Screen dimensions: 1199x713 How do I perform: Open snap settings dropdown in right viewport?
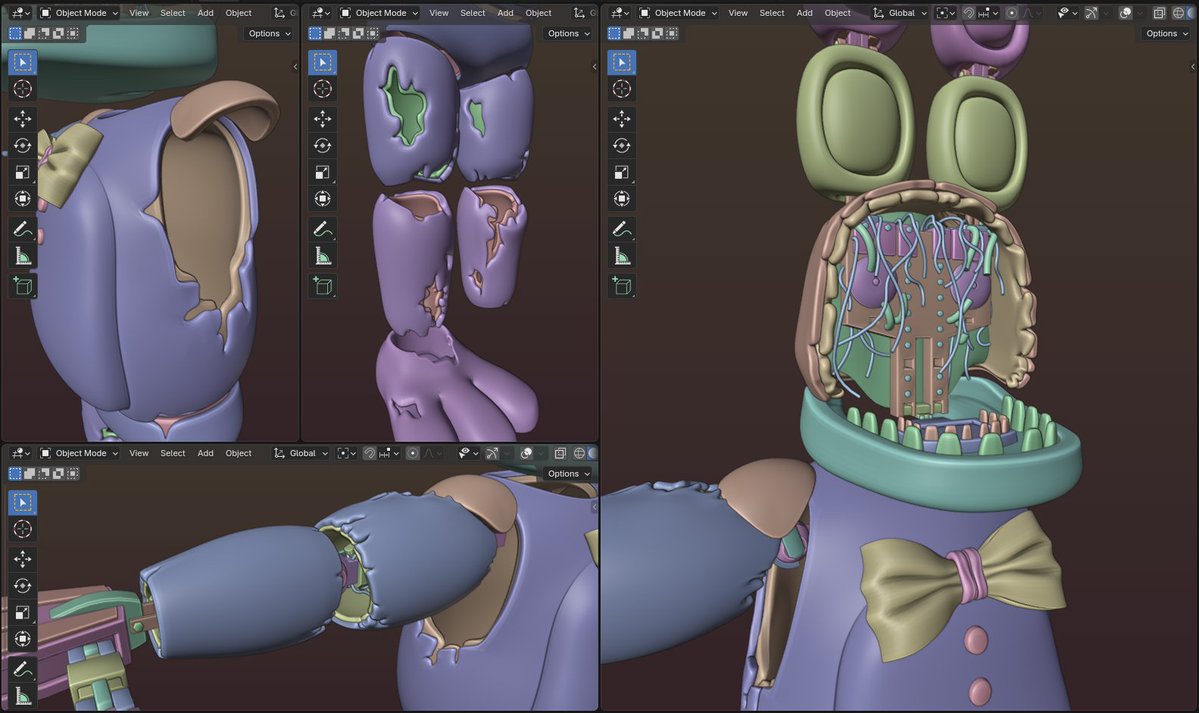pos(989,13)
